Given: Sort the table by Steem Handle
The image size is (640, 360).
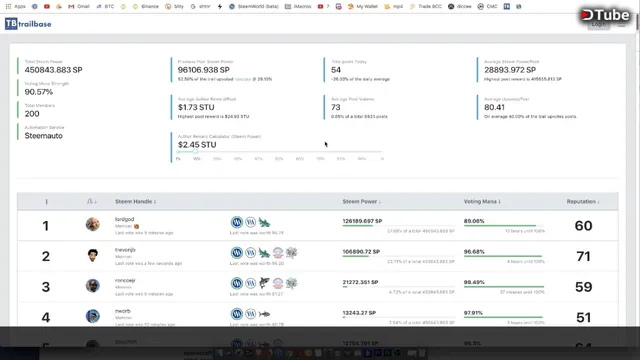Looking at the screenshot, I should (135, 201).
